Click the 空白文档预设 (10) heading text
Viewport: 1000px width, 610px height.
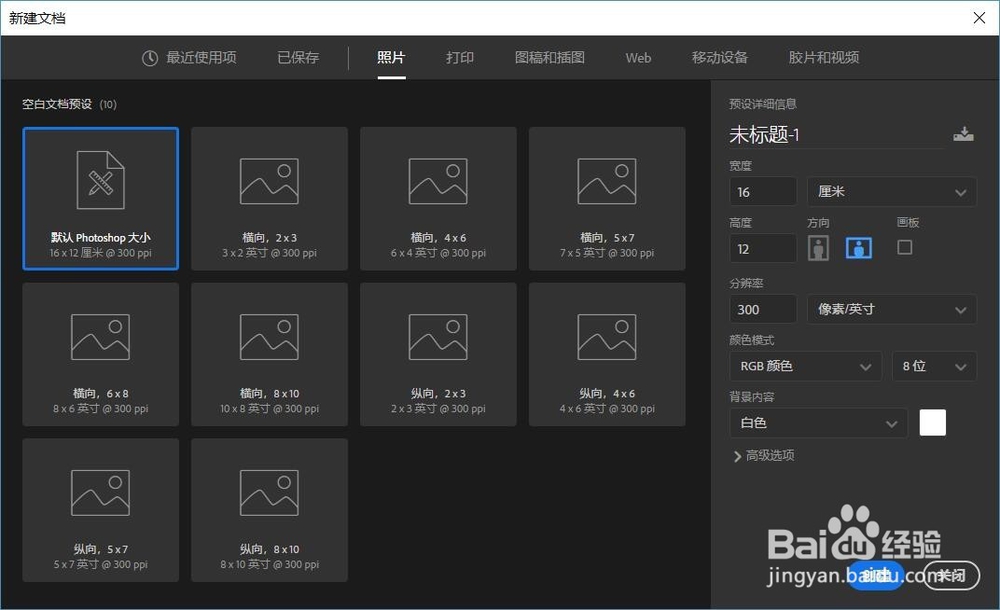(x=70, y=104)
